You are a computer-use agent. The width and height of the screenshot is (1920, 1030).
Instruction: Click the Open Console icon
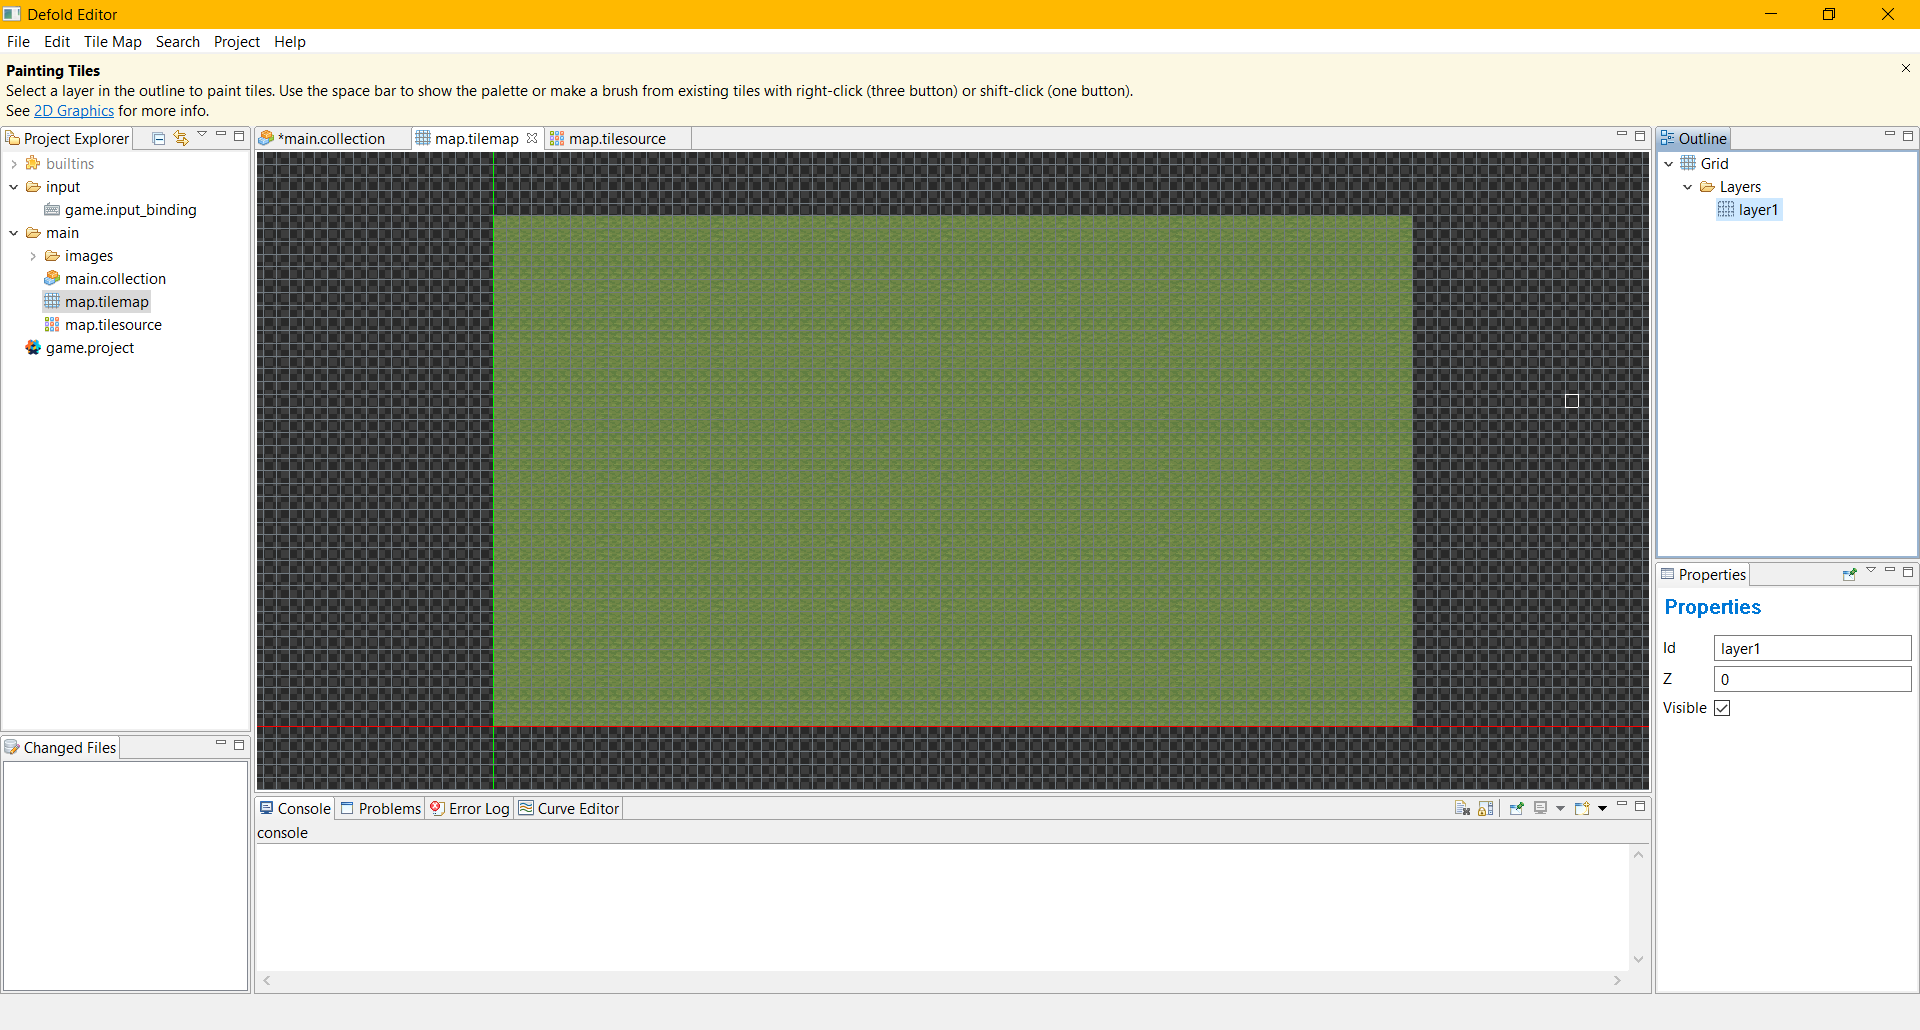[1582, 808]
